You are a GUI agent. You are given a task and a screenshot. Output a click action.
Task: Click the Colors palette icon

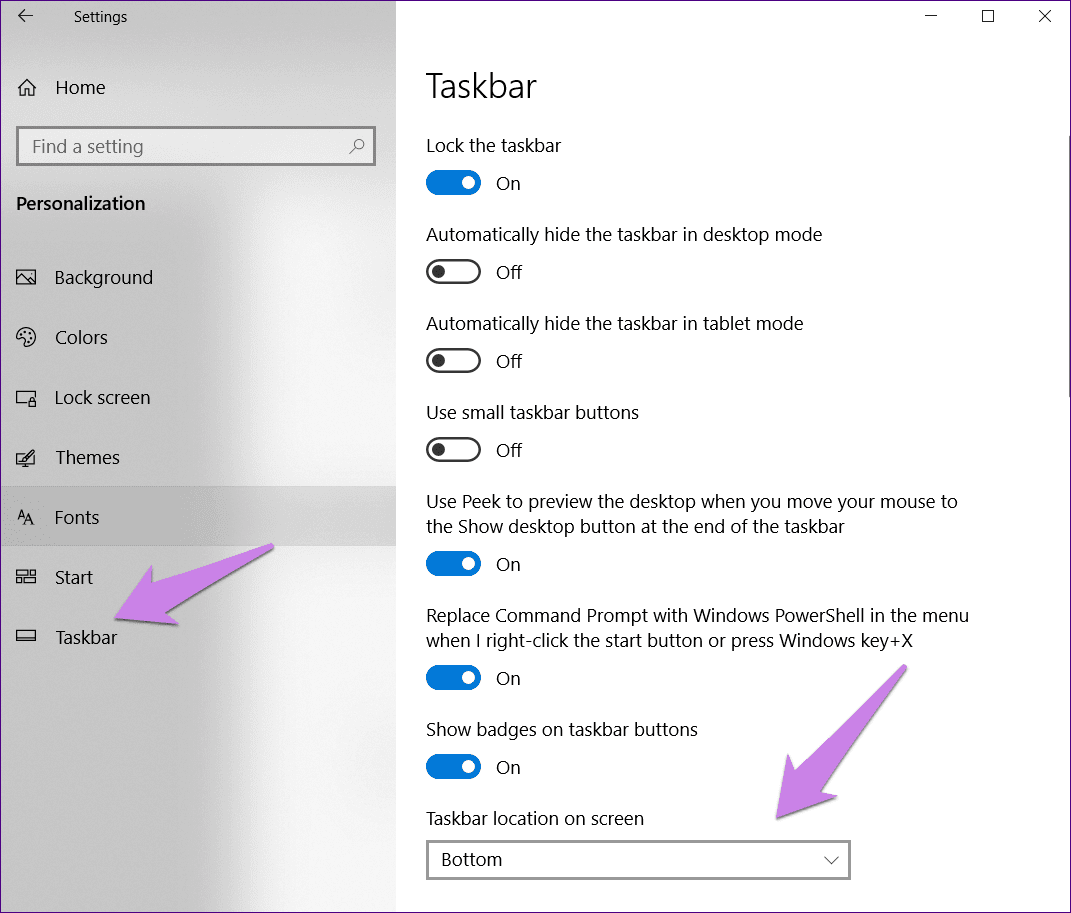tap(26, 337)
